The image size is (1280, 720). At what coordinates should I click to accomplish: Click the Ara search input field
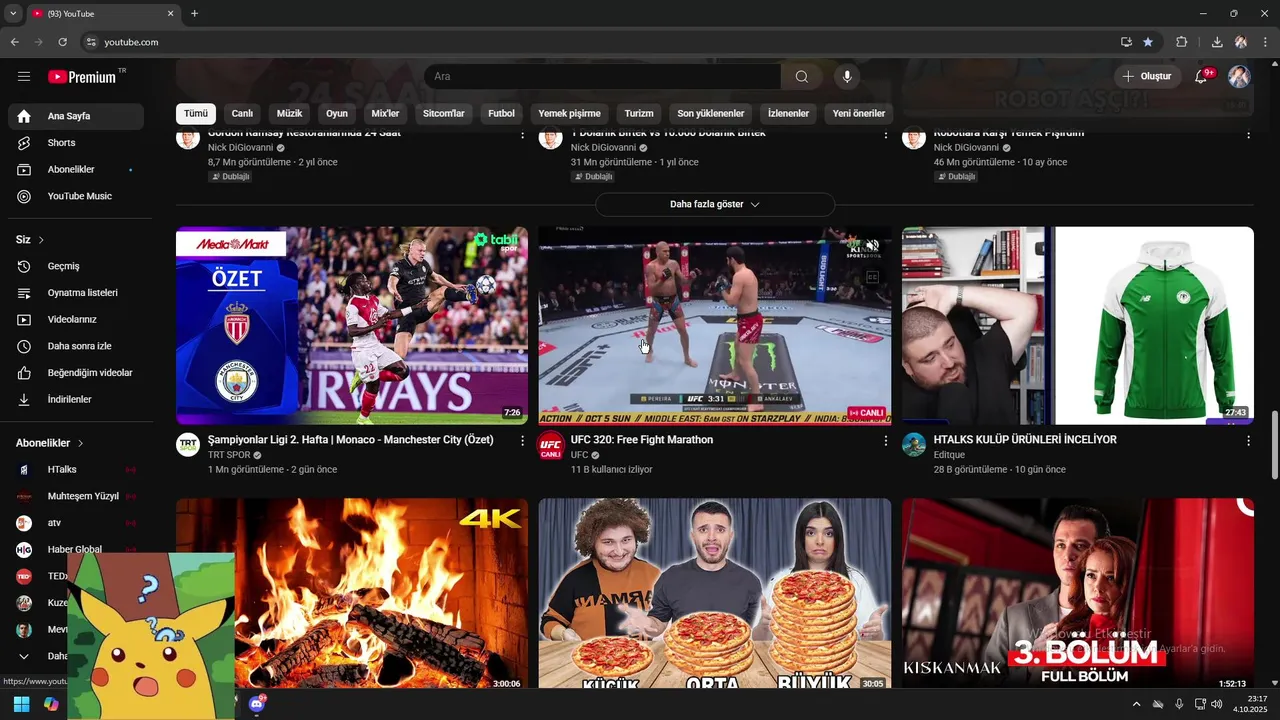[x=602, y=77]
